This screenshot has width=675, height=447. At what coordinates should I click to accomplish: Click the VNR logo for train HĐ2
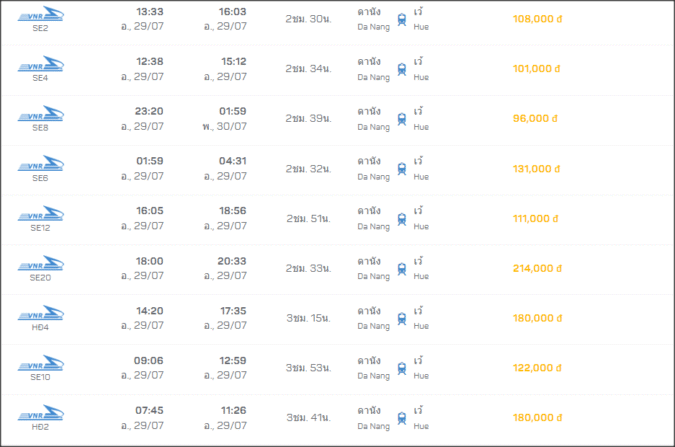coord(39,413)
